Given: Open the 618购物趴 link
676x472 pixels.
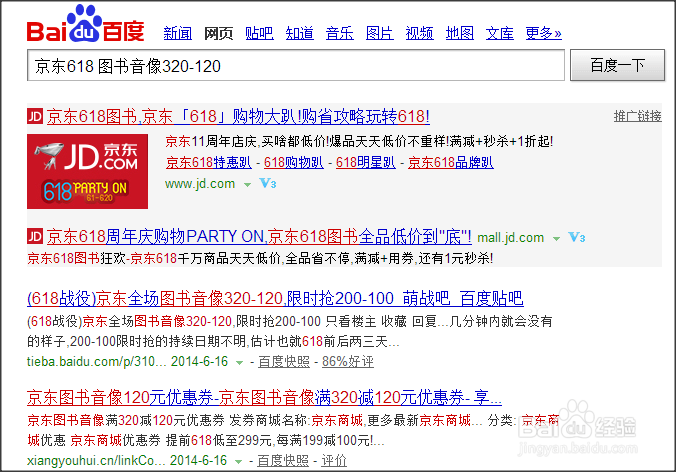Looking at the screenshot, I should (294, 163).
